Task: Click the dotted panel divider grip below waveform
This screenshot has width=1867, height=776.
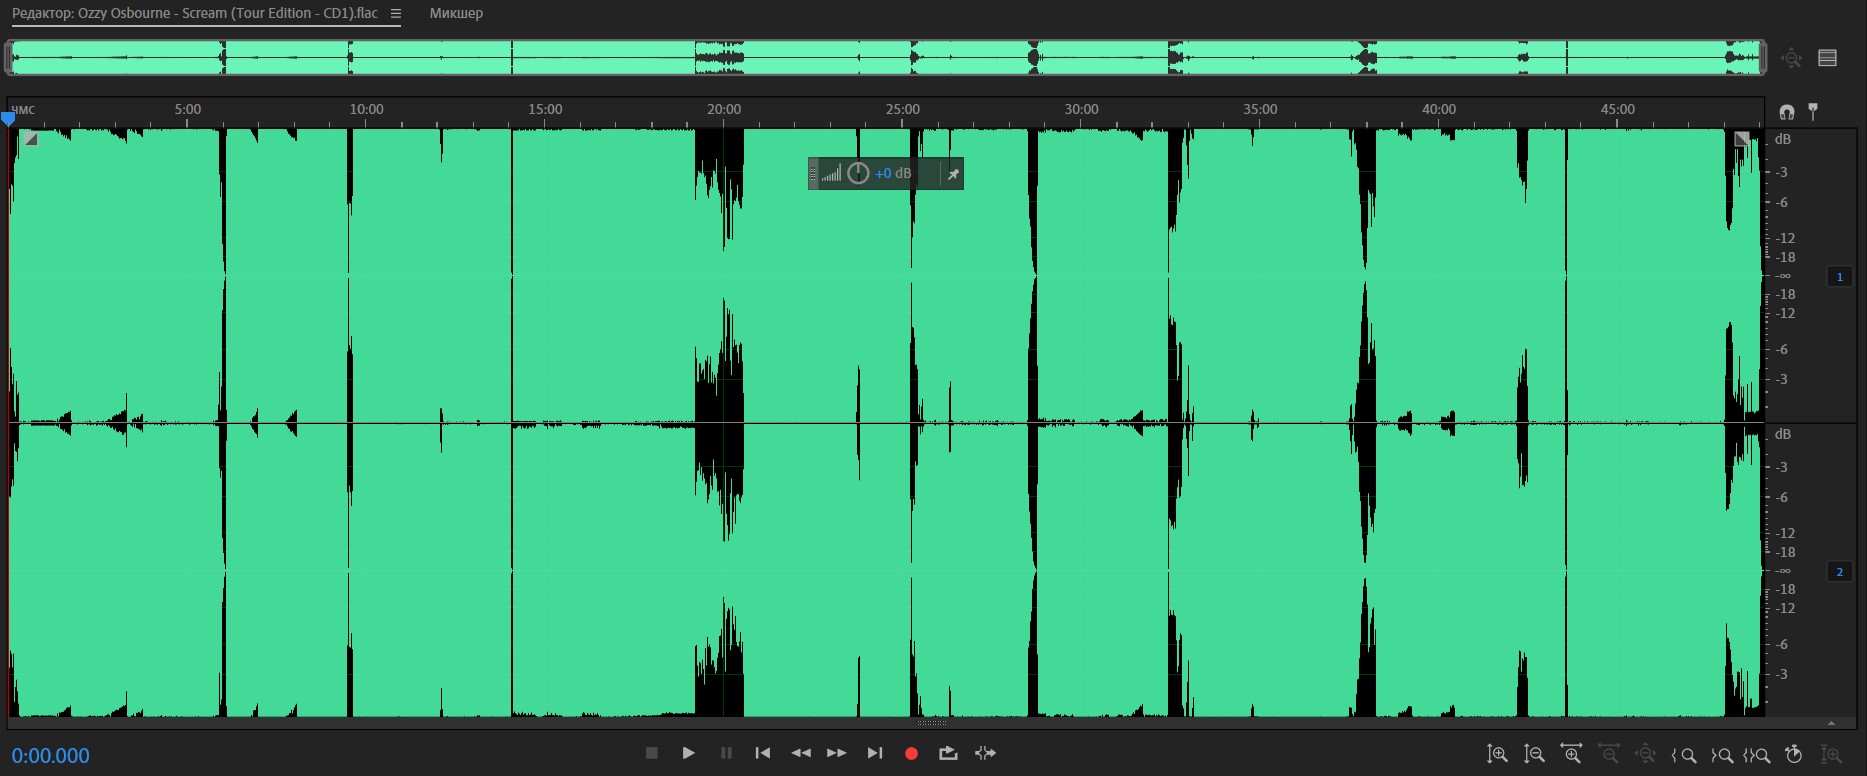Action: point(932,723)
